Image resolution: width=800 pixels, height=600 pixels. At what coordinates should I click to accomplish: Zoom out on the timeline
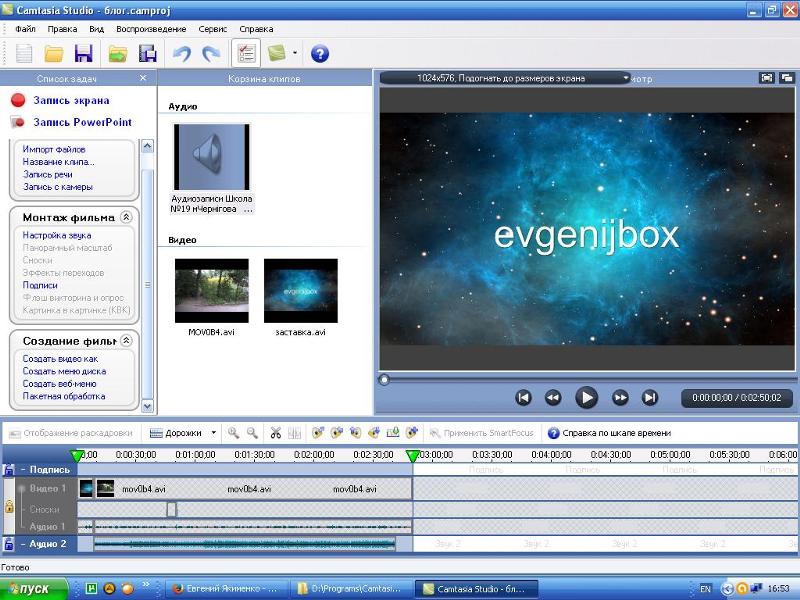tap(252, 433)
